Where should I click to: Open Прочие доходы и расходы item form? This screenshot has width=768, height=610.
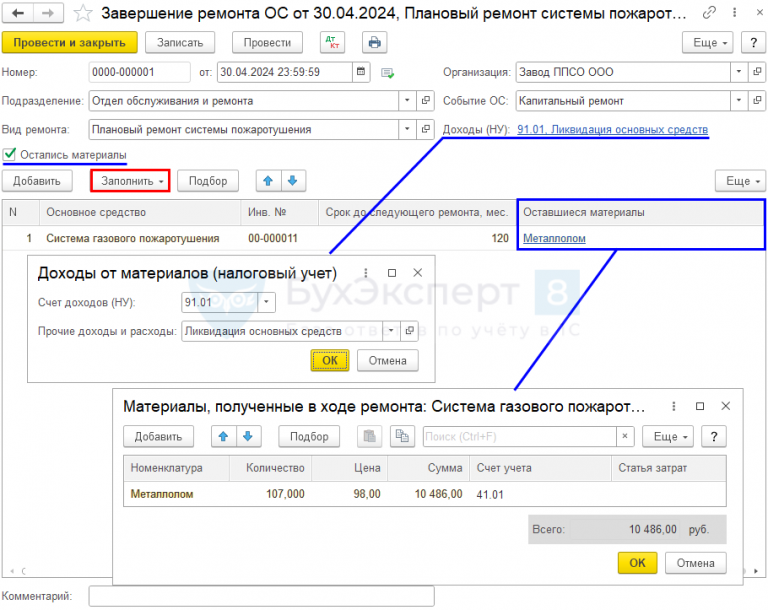(x=409, y=331)
